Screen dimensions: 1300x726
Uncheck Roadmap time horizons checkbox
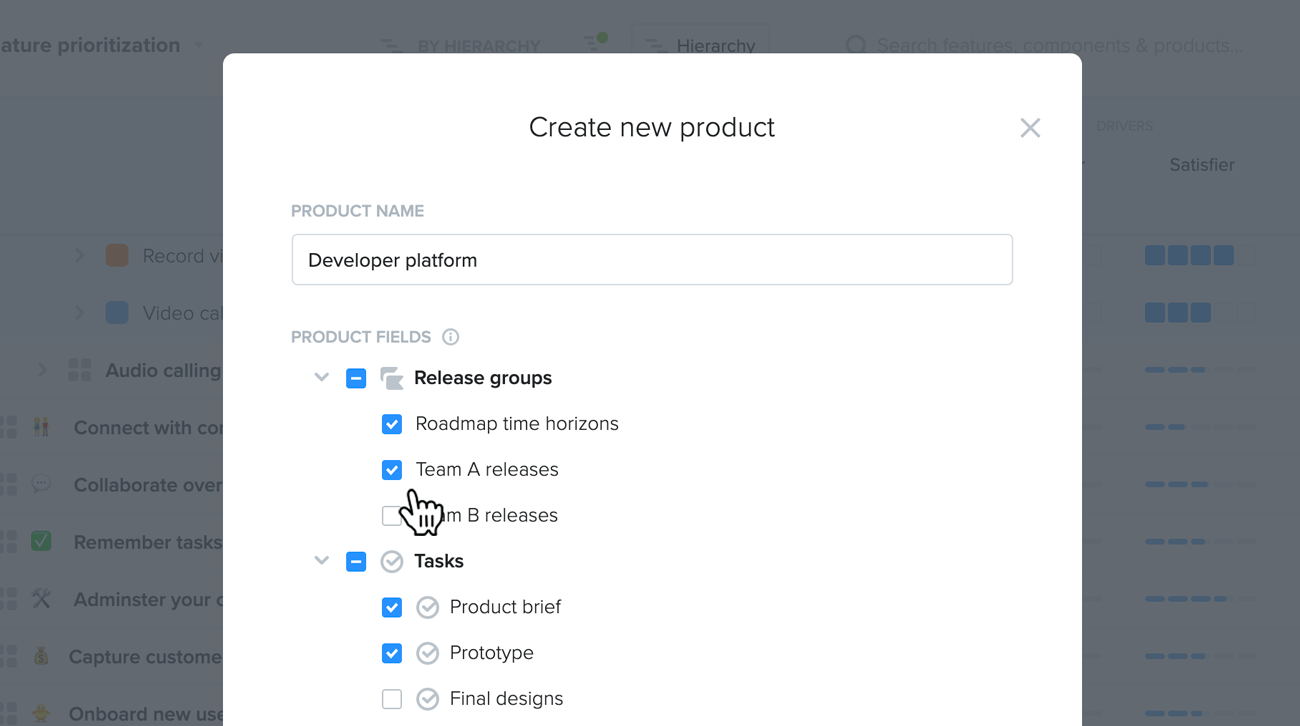tap(392, 424)
